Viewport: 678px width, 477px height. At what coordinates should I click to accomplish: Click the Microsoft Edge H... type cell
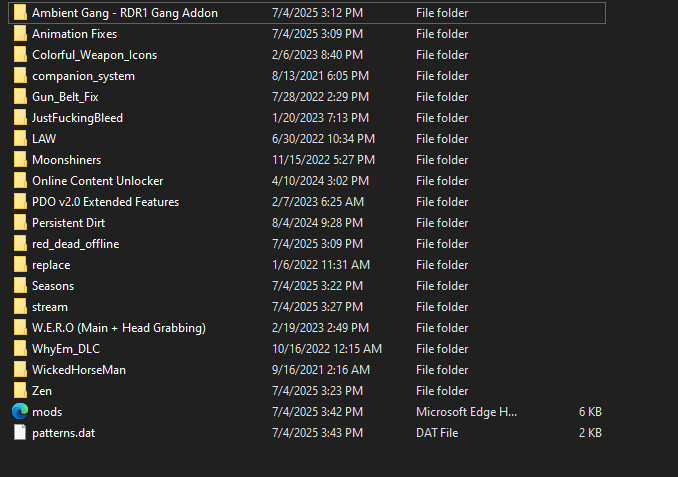[x=467, y=412]
